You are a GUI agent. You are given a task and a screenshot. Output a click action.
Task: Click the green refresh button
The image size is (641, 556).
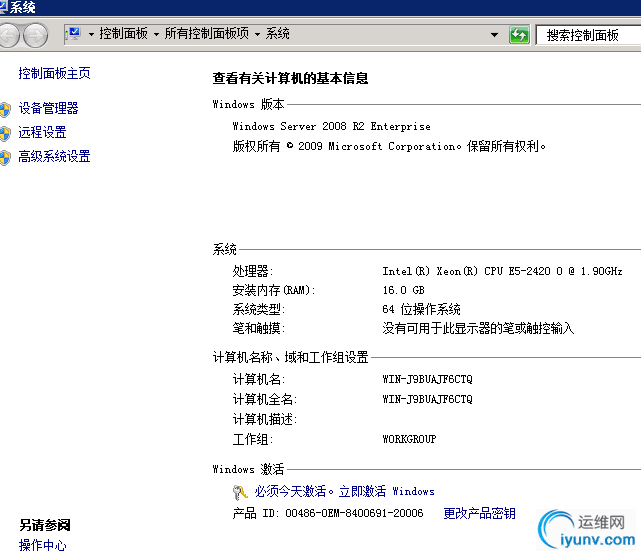(519, 35)
